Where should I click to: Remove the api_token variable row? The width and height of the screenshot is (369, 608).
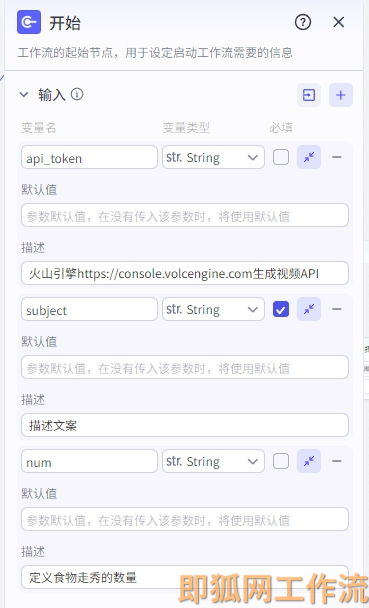point(337,157)
